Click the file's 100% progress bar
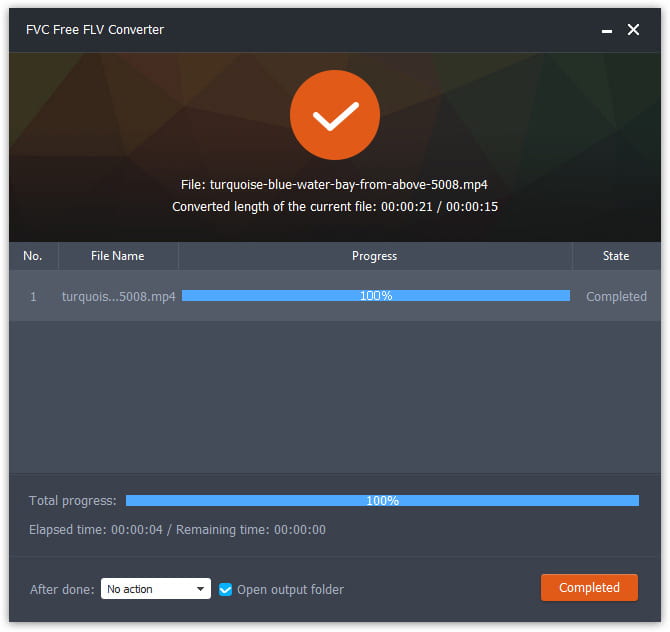Image resolution: width=670 pixels, height=632 pixels. tap(376, 296)
